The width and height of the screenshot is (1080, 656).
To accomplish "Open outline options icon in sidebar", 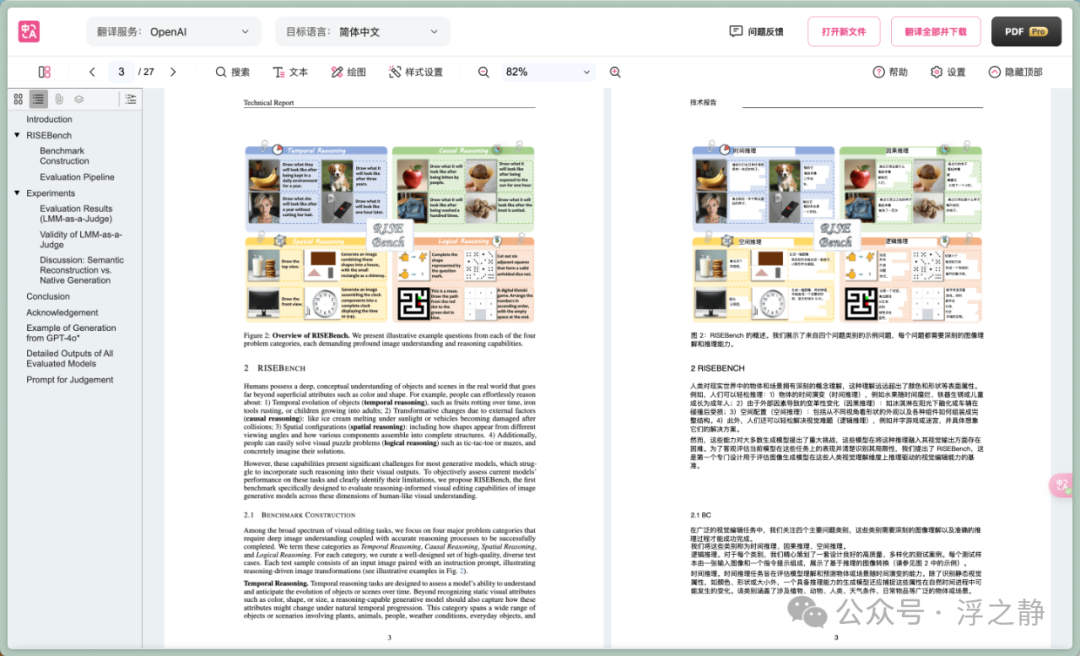I will click(131, 99).
